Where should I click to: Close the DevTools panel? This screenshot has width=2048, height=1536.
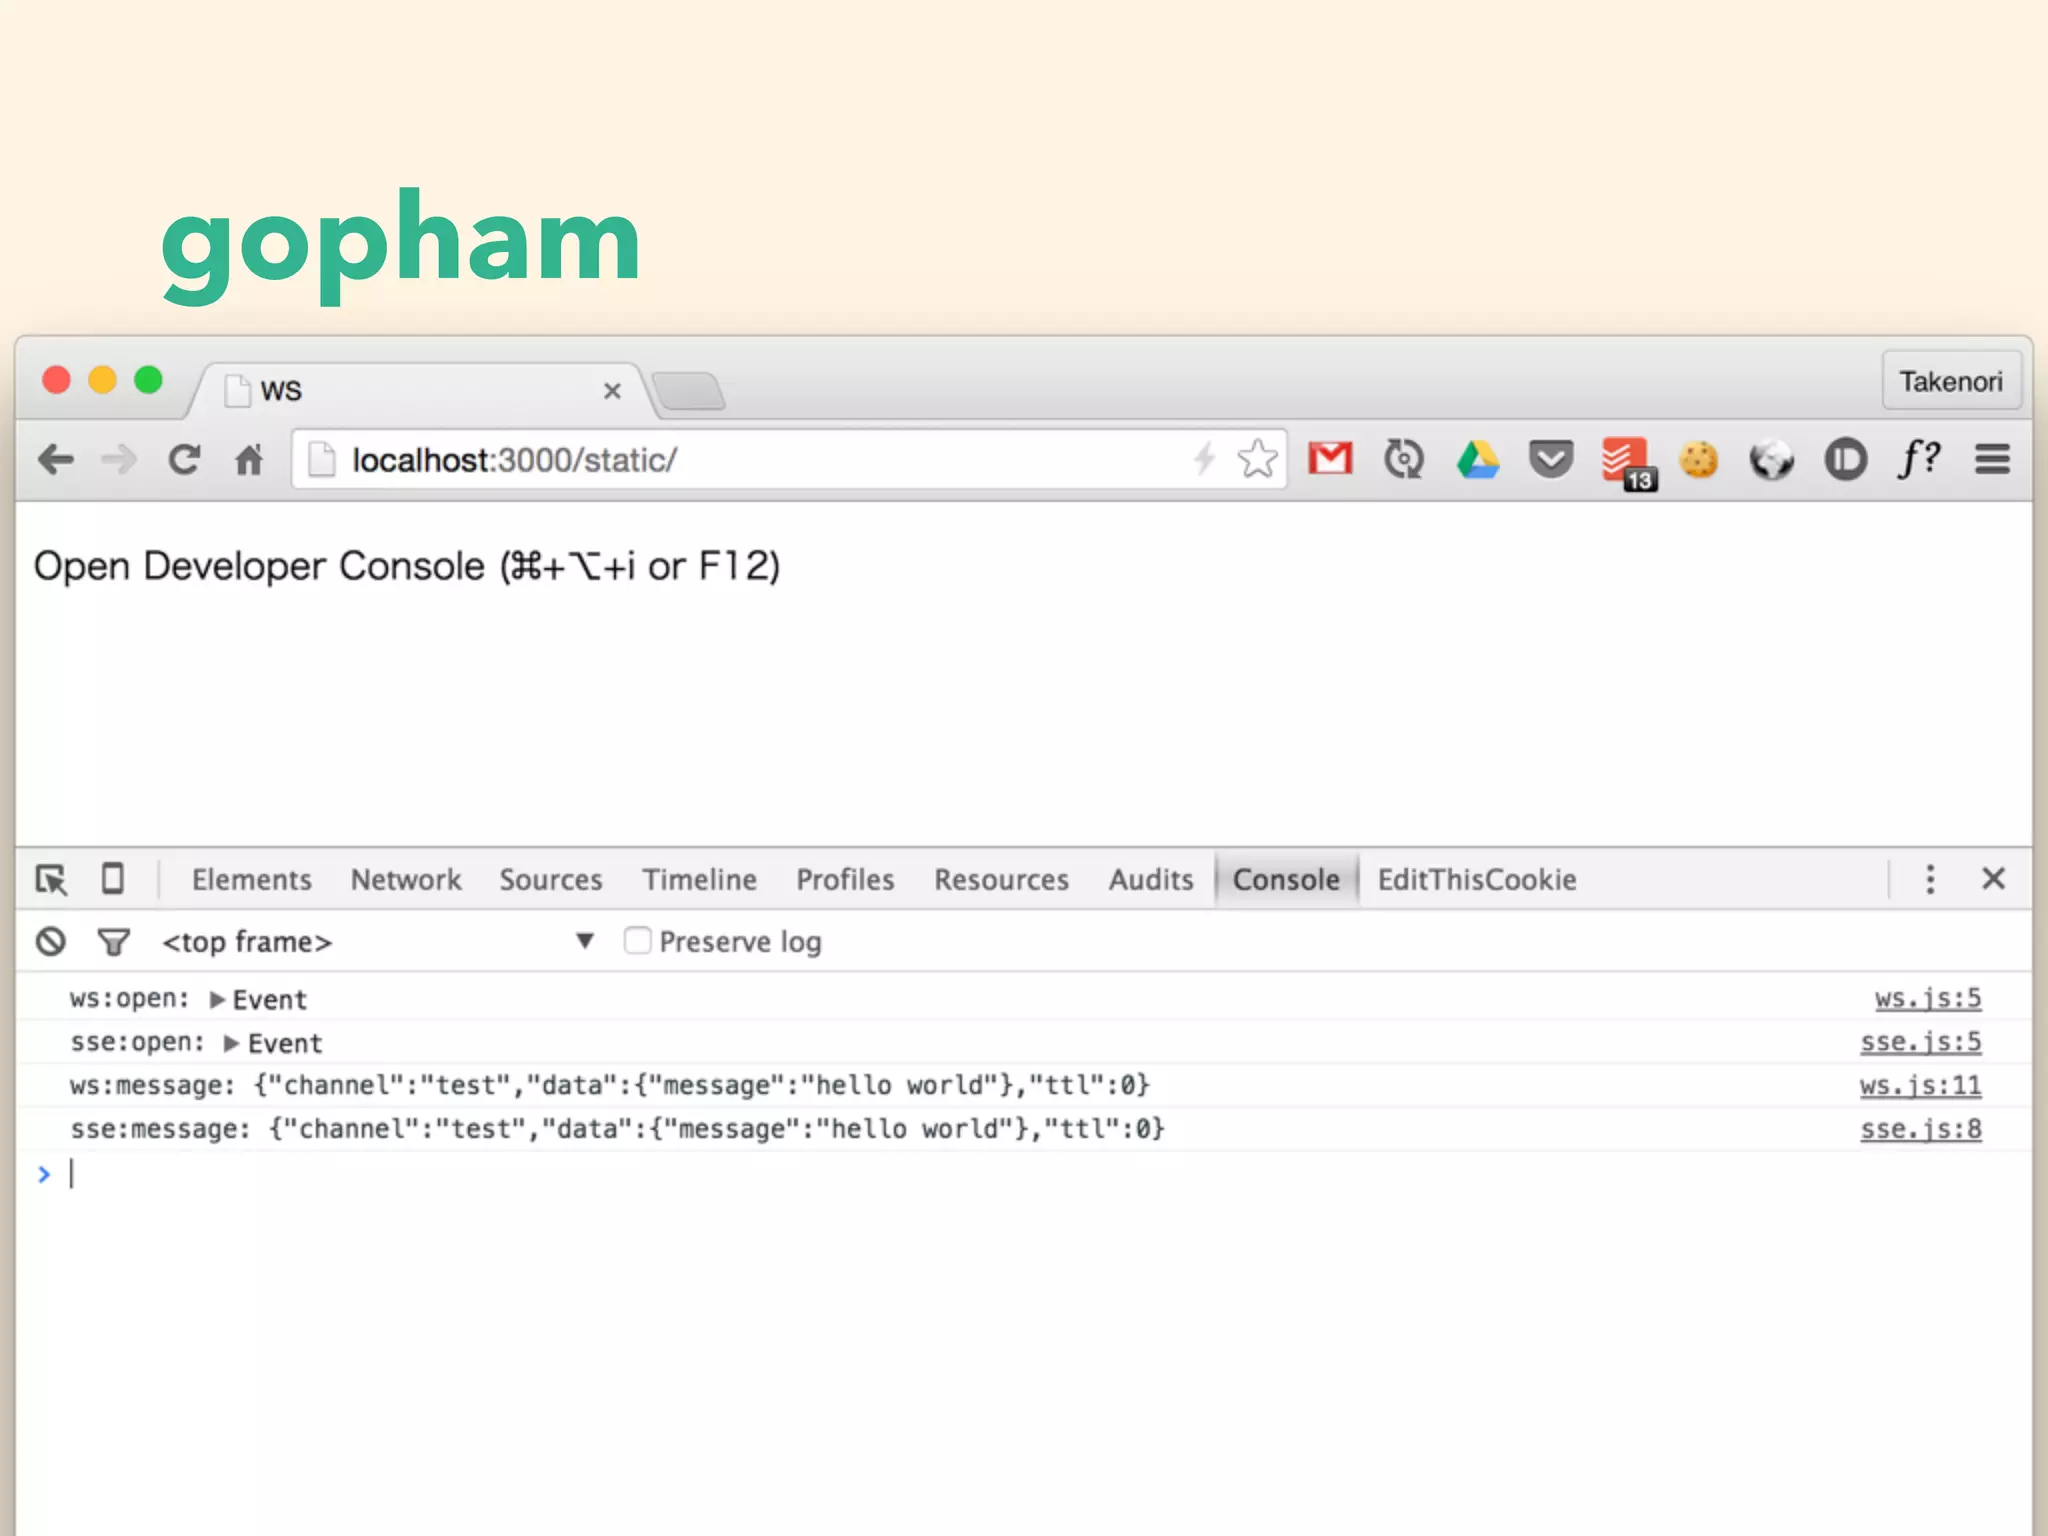pyautogui.click(x=1993, y=879)
